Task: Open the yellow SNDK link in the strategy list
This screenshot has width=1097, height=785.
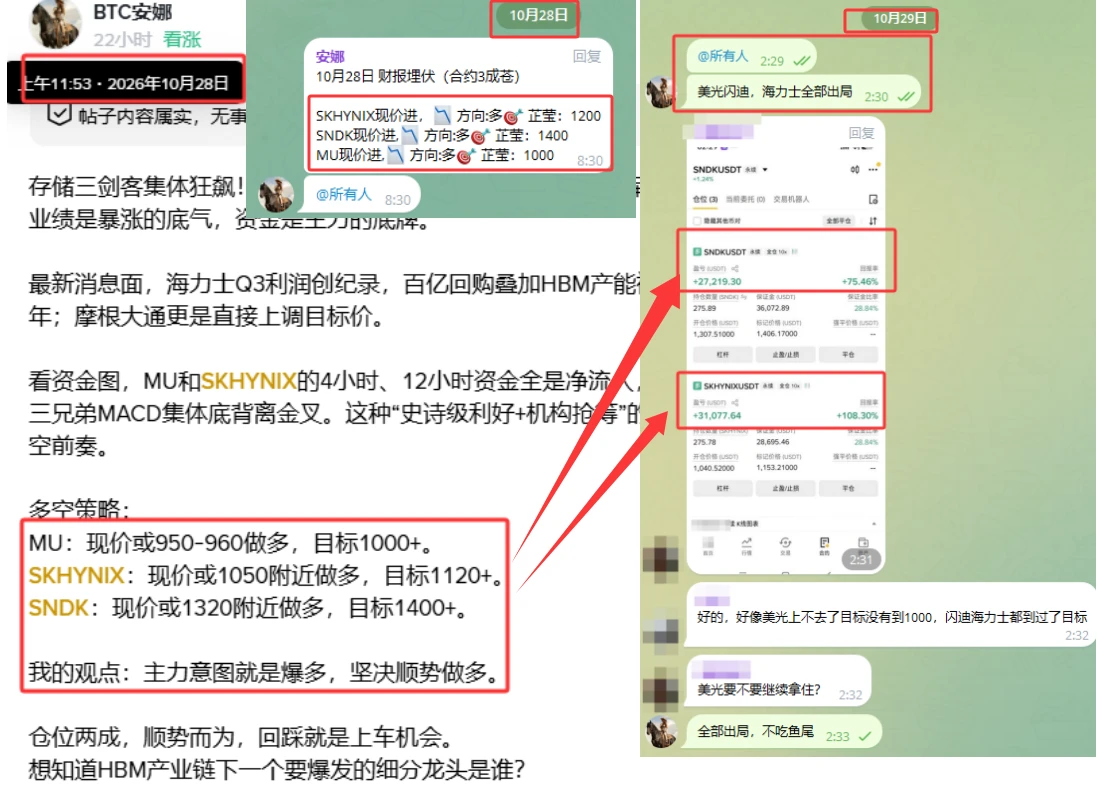Action: [59, 608]
